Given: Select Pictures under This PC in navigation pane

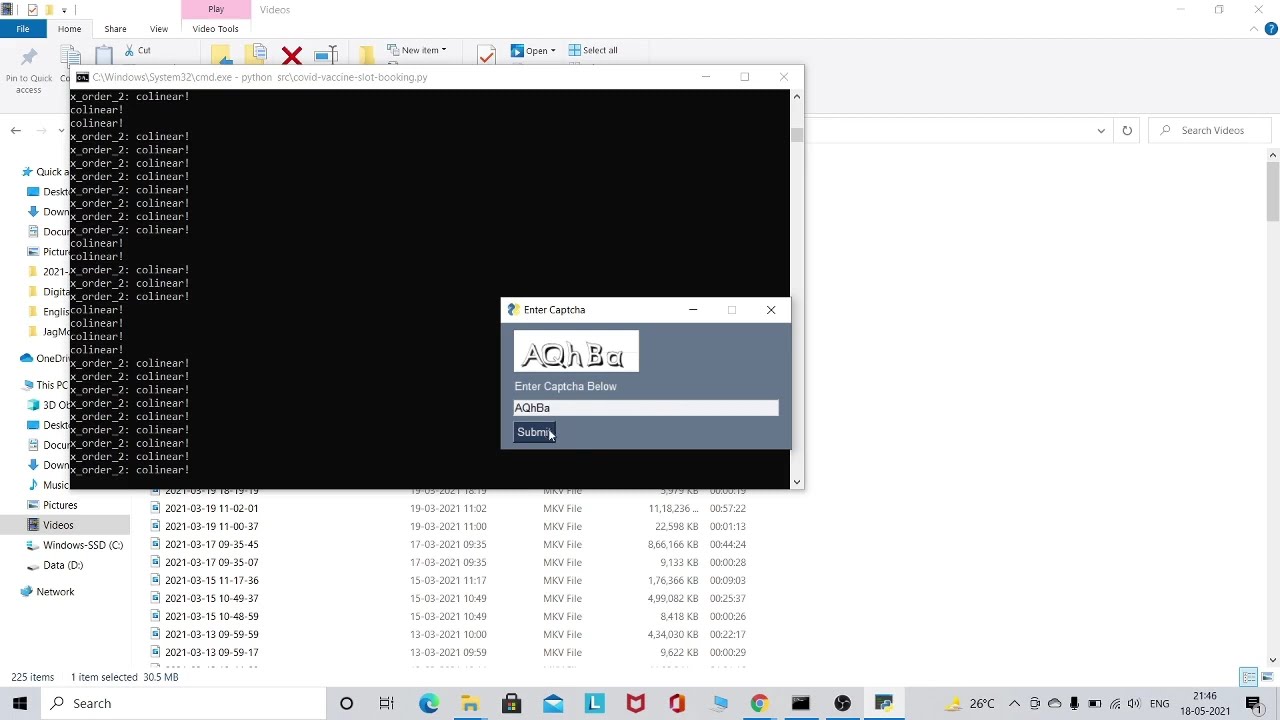Looking at the screenshot, I should 60,505.
